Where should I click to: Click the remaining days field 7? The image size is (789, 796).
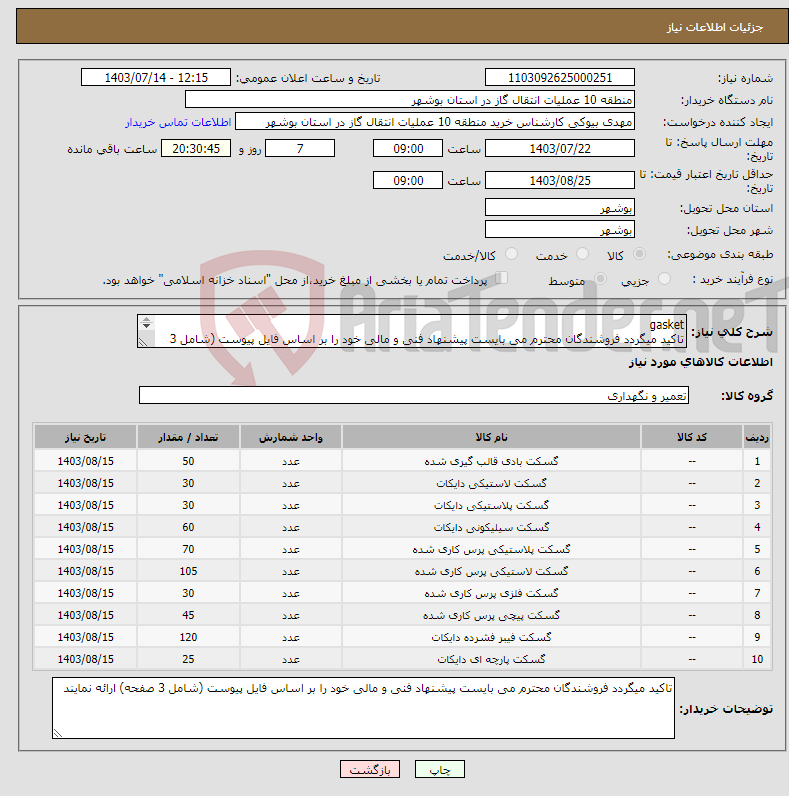[x=300, y=148]
